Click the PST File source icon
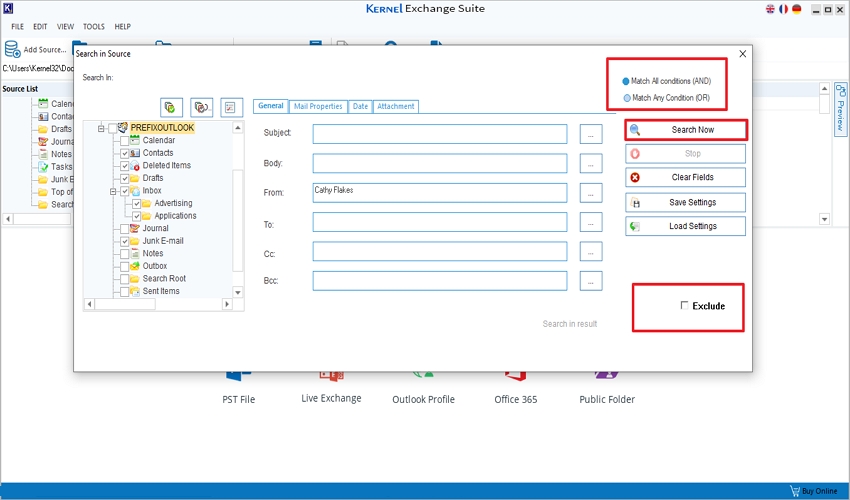The width and height of the screenshot is (850, 500). (238, 376)
